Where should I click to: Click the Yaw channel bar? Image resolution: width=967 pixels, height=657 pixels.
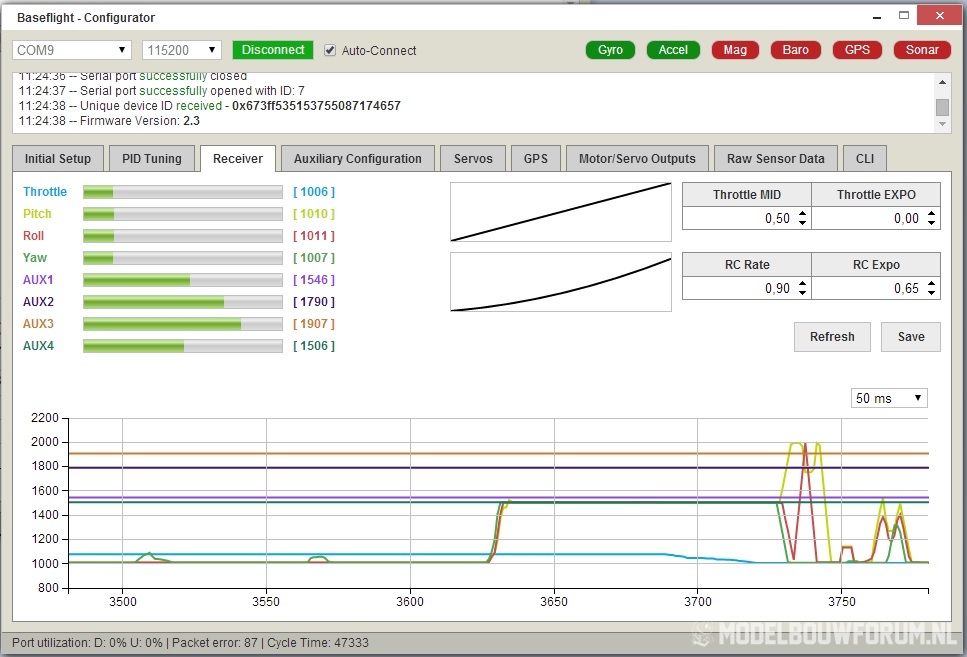(x=183, y=258)
